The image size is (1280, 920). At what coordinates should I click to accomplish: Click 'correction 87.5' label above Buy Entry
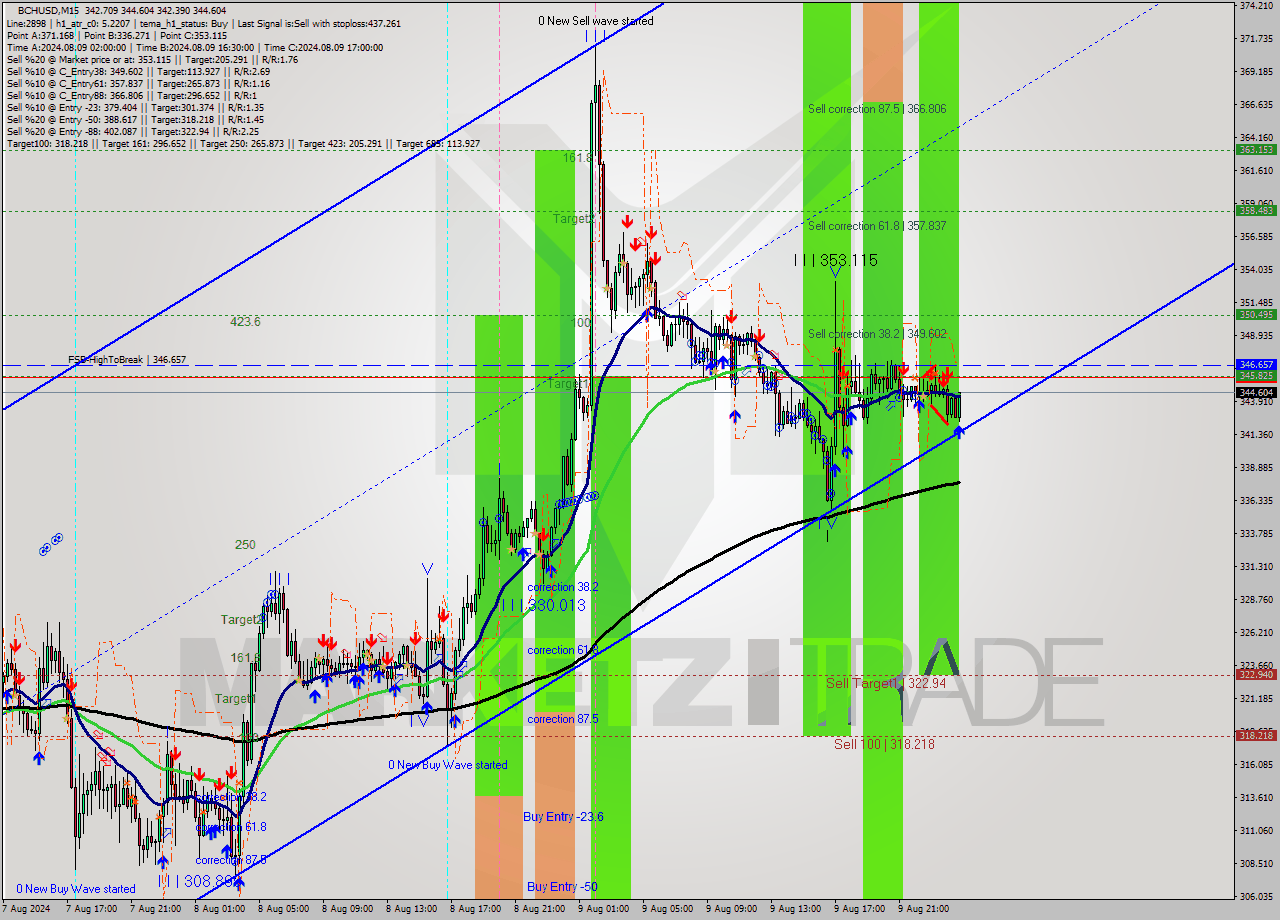tap(563, 719)
